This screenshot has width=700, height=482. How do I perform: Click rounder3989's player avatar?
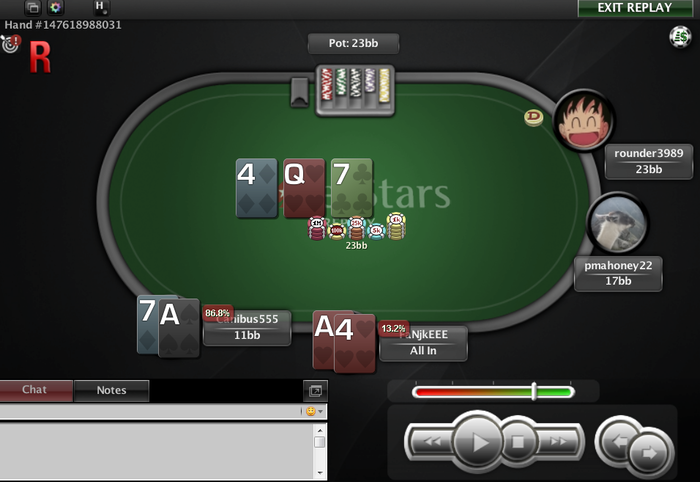(583, 120)
